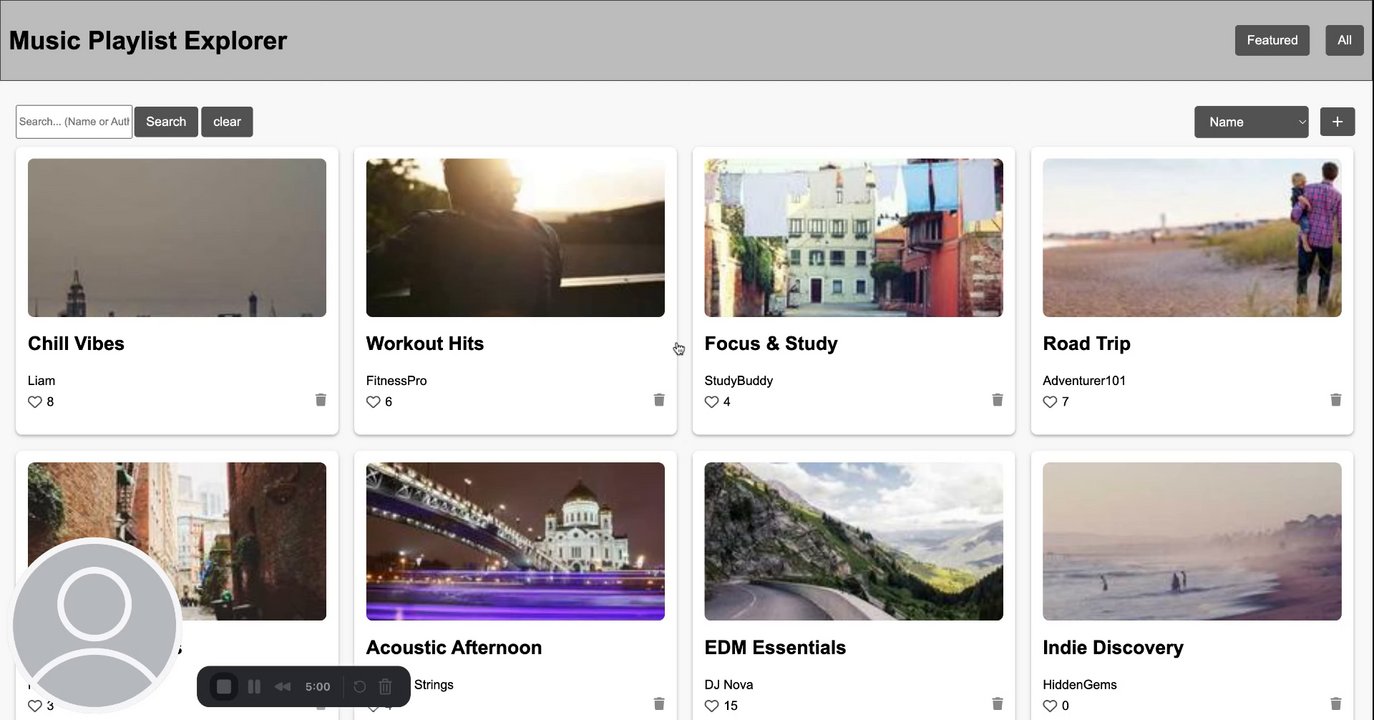Pause the screen recording
Viewport: 1374px width, 720px height.
coord(254,687)
